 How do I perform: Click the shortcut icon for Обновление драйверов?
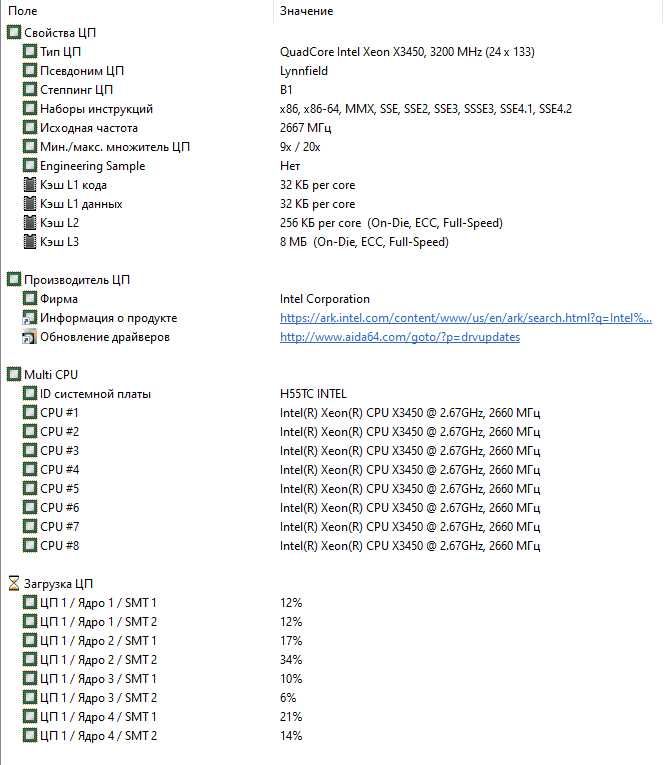pyautogui.click(x=30, y=337)
